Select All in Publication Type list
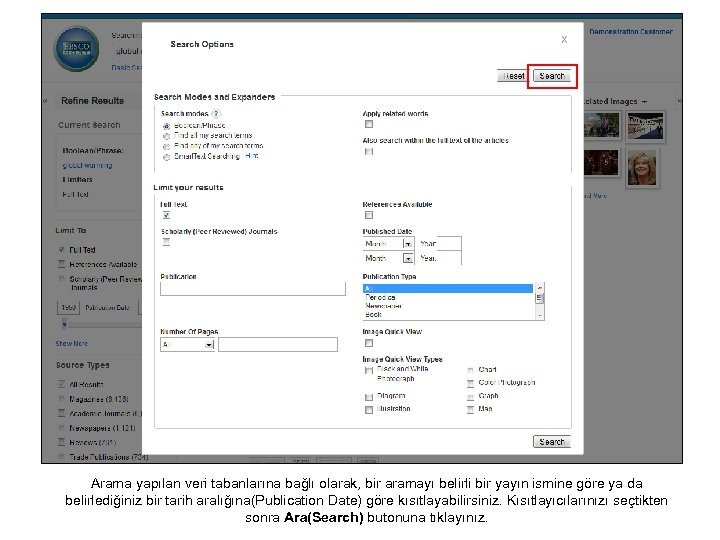The width and height of the screenshot is (720, 540). (x=448, y=288)
